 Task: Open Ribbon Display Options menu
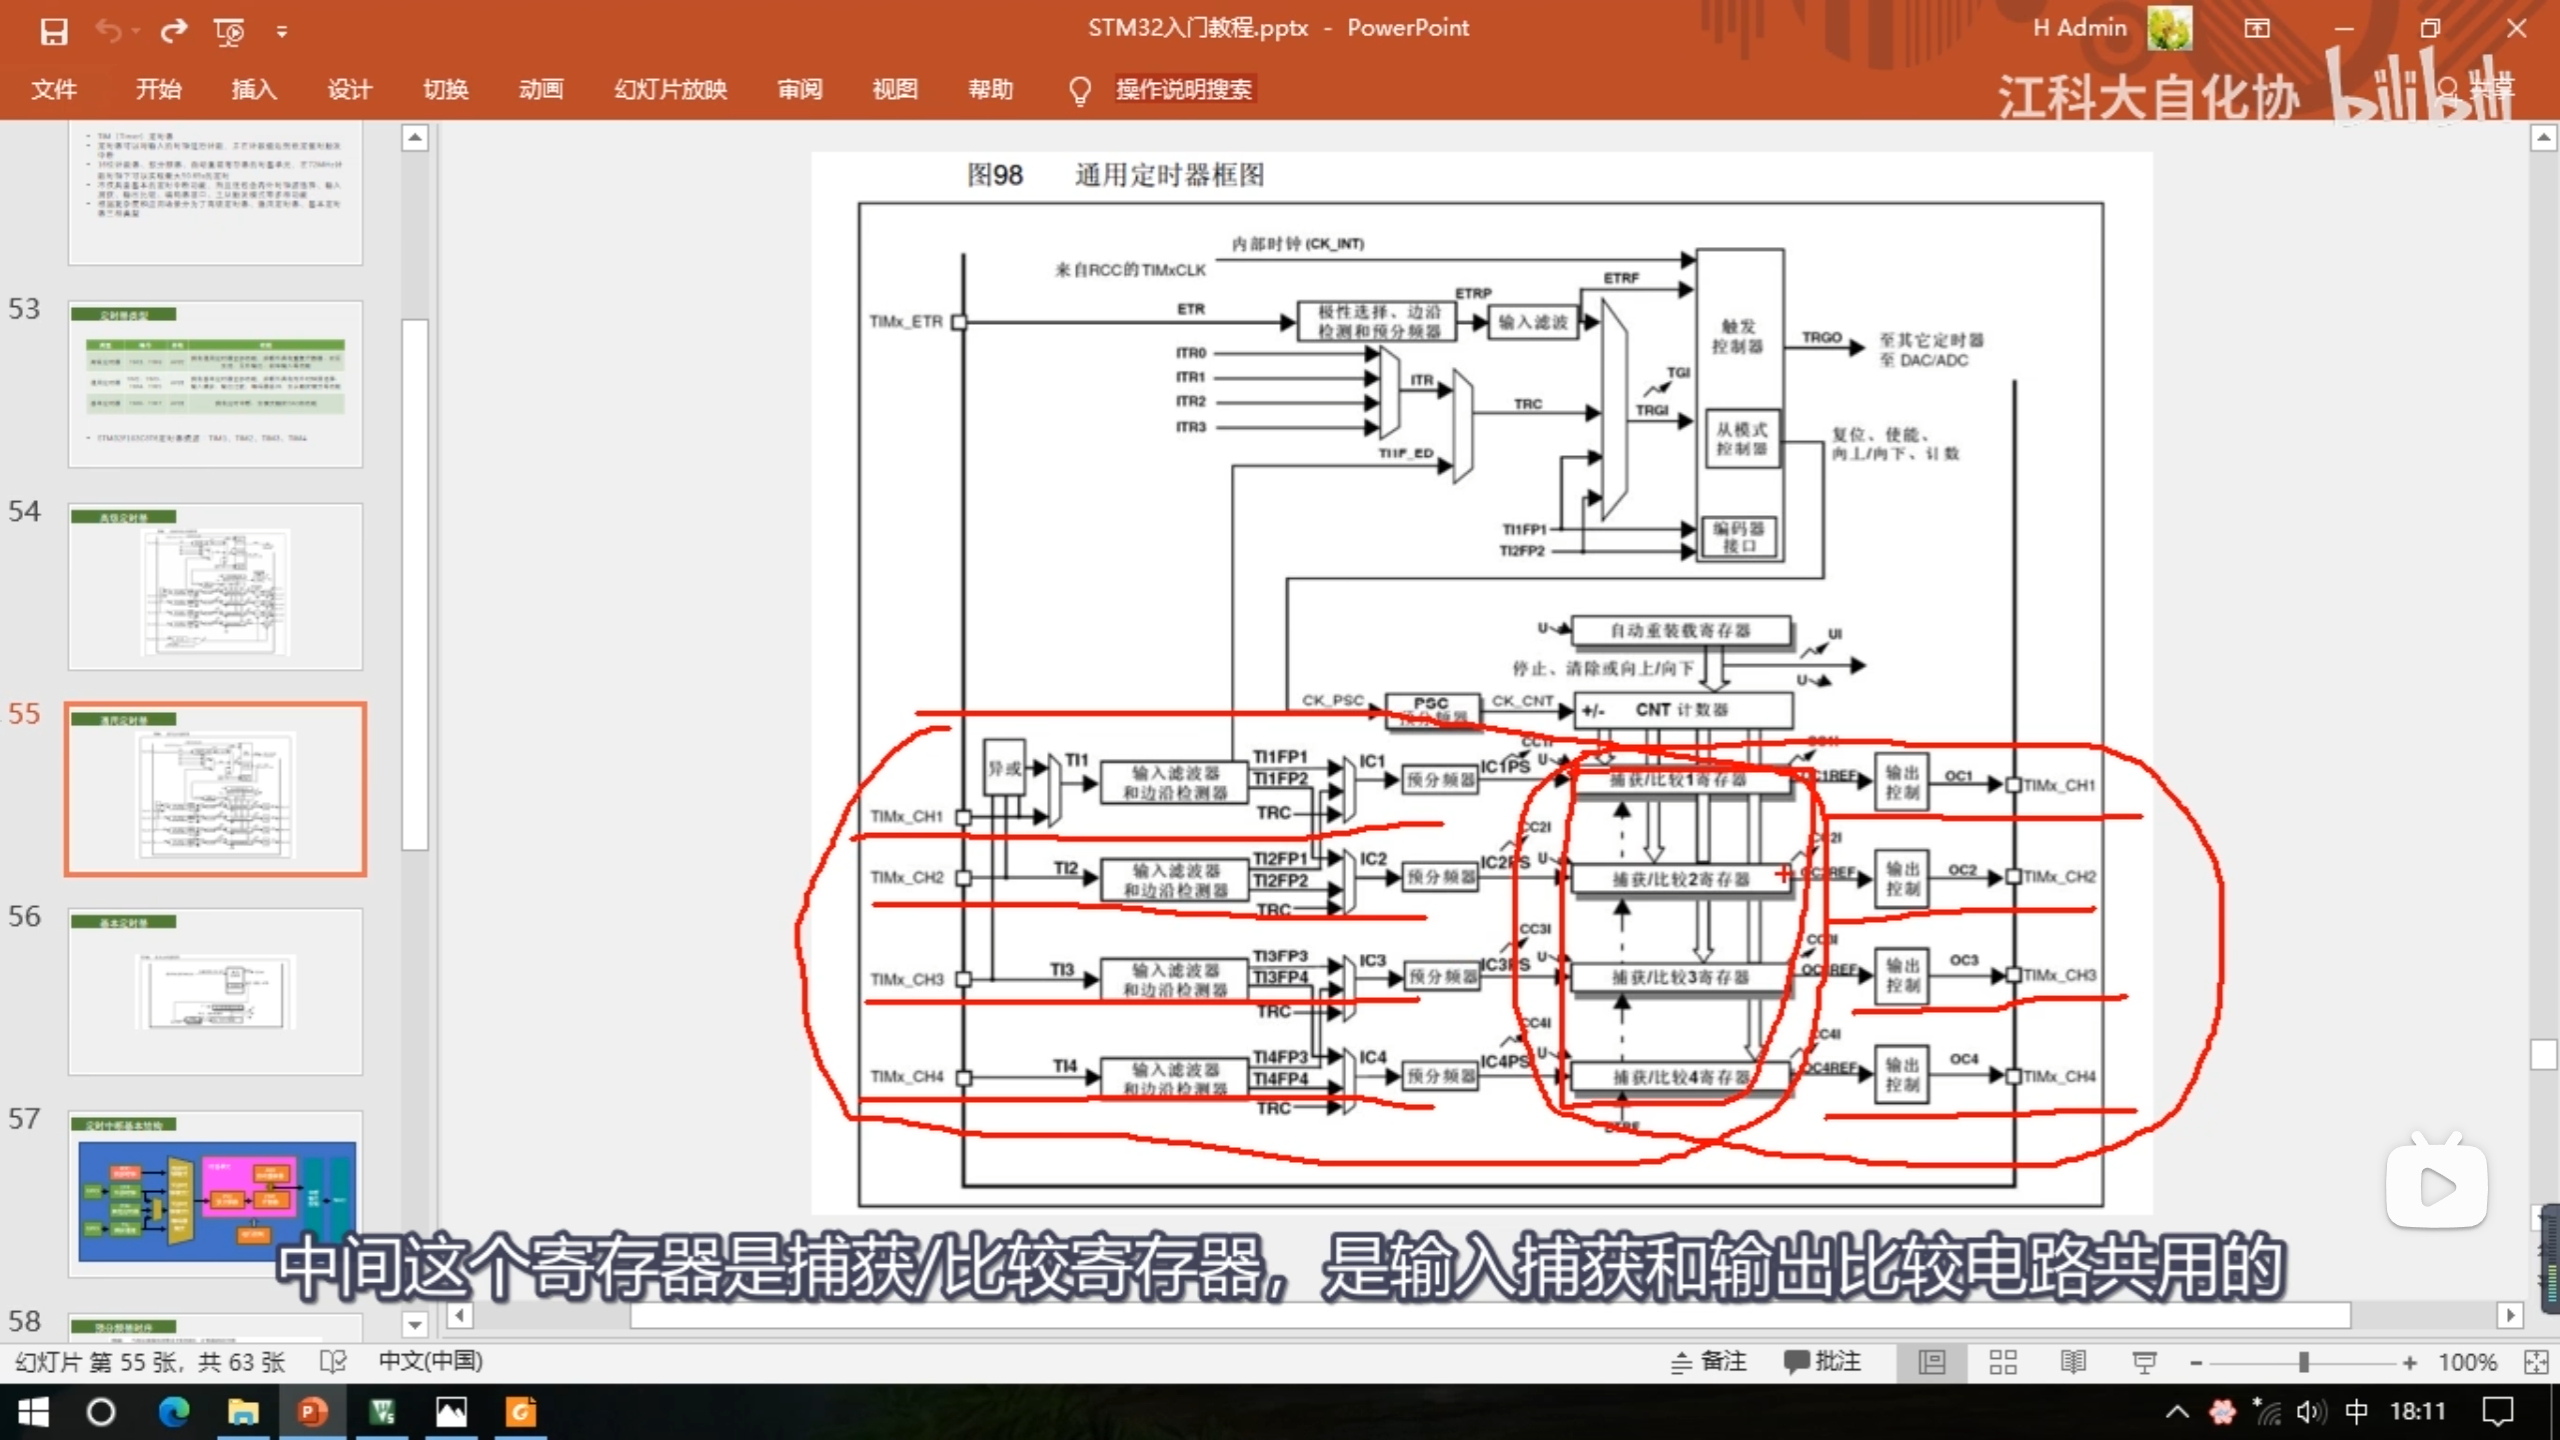point(2257,28)
